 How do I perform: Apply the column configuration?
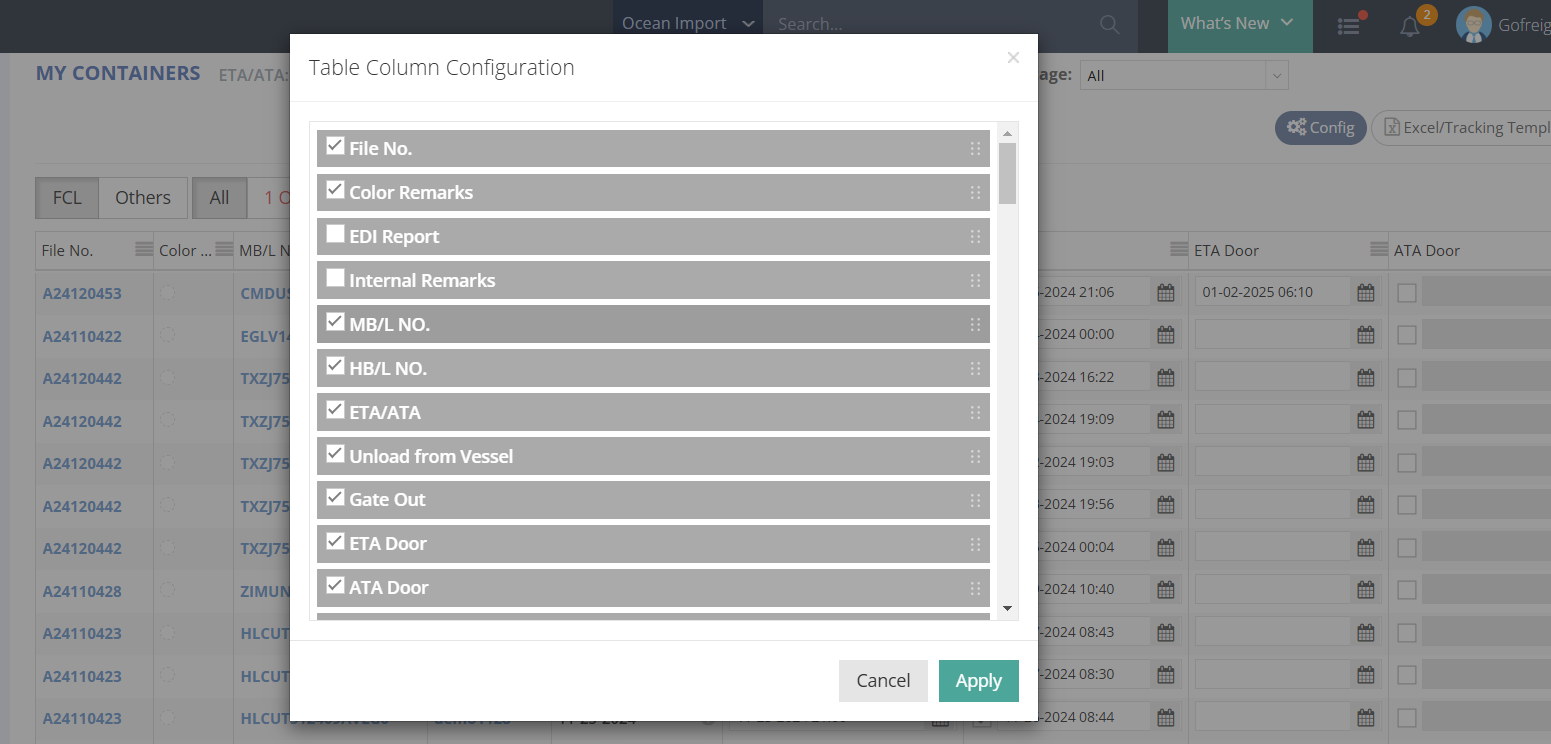click(978, 681)
